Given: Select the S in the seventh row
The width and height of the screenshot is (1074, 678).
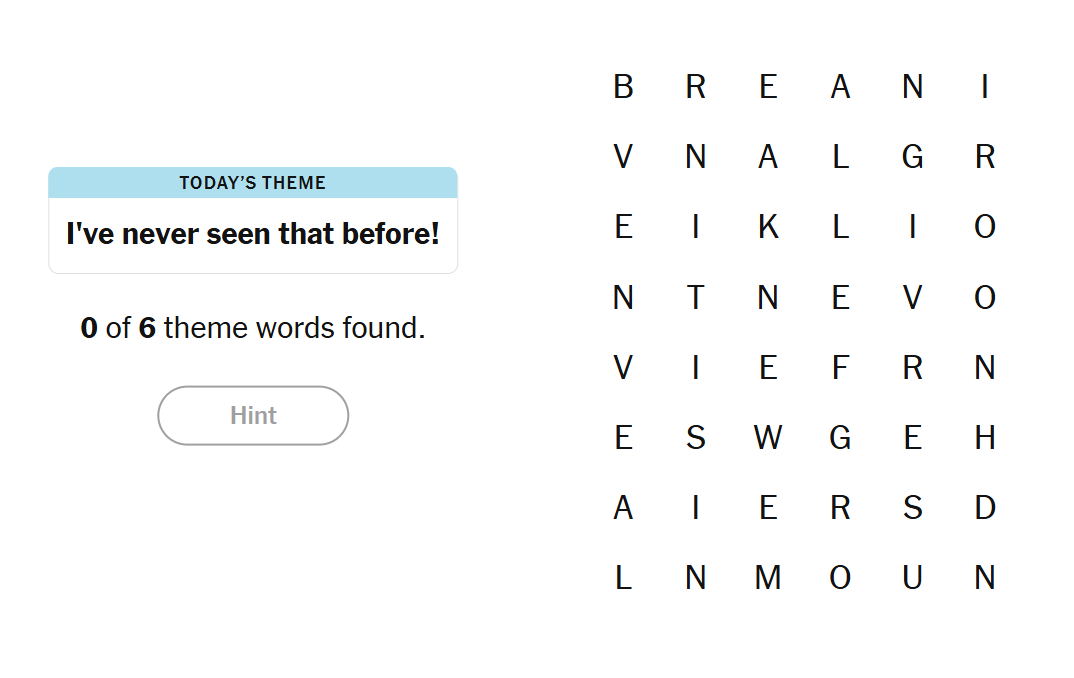Looking at the screenshot, I should coord(912,508).
